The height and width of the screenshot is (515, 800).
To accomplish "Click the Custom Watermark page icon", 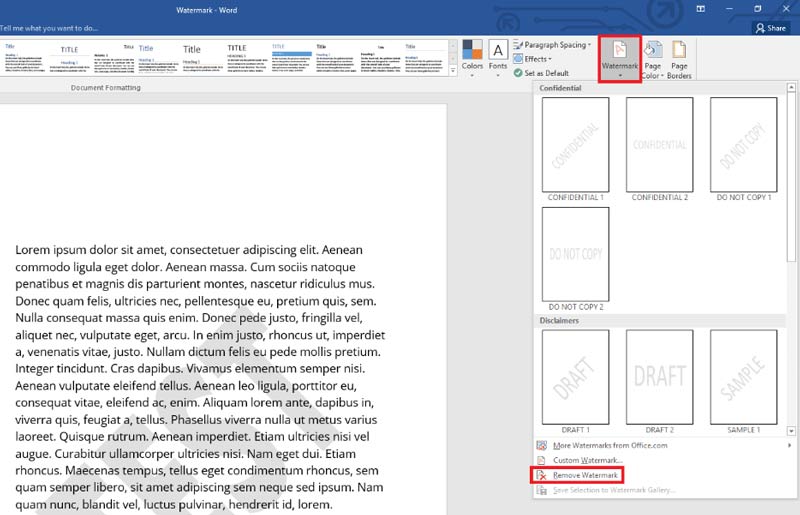I will [541, 460].
